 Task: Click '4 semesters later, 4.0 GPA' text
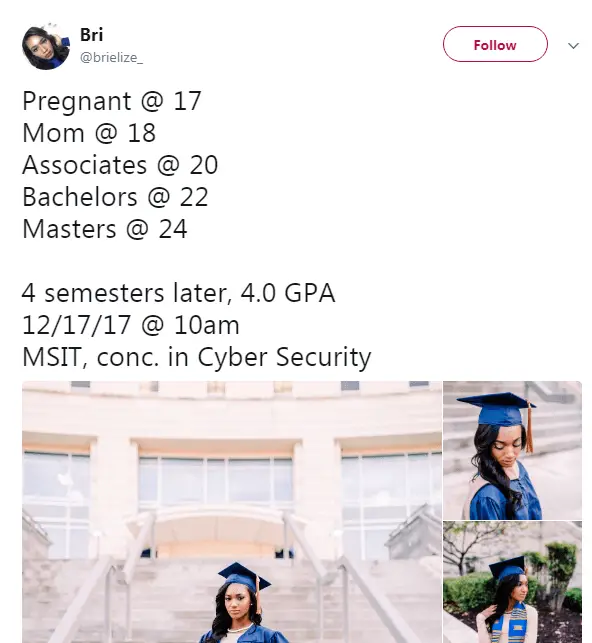point(178,293)
